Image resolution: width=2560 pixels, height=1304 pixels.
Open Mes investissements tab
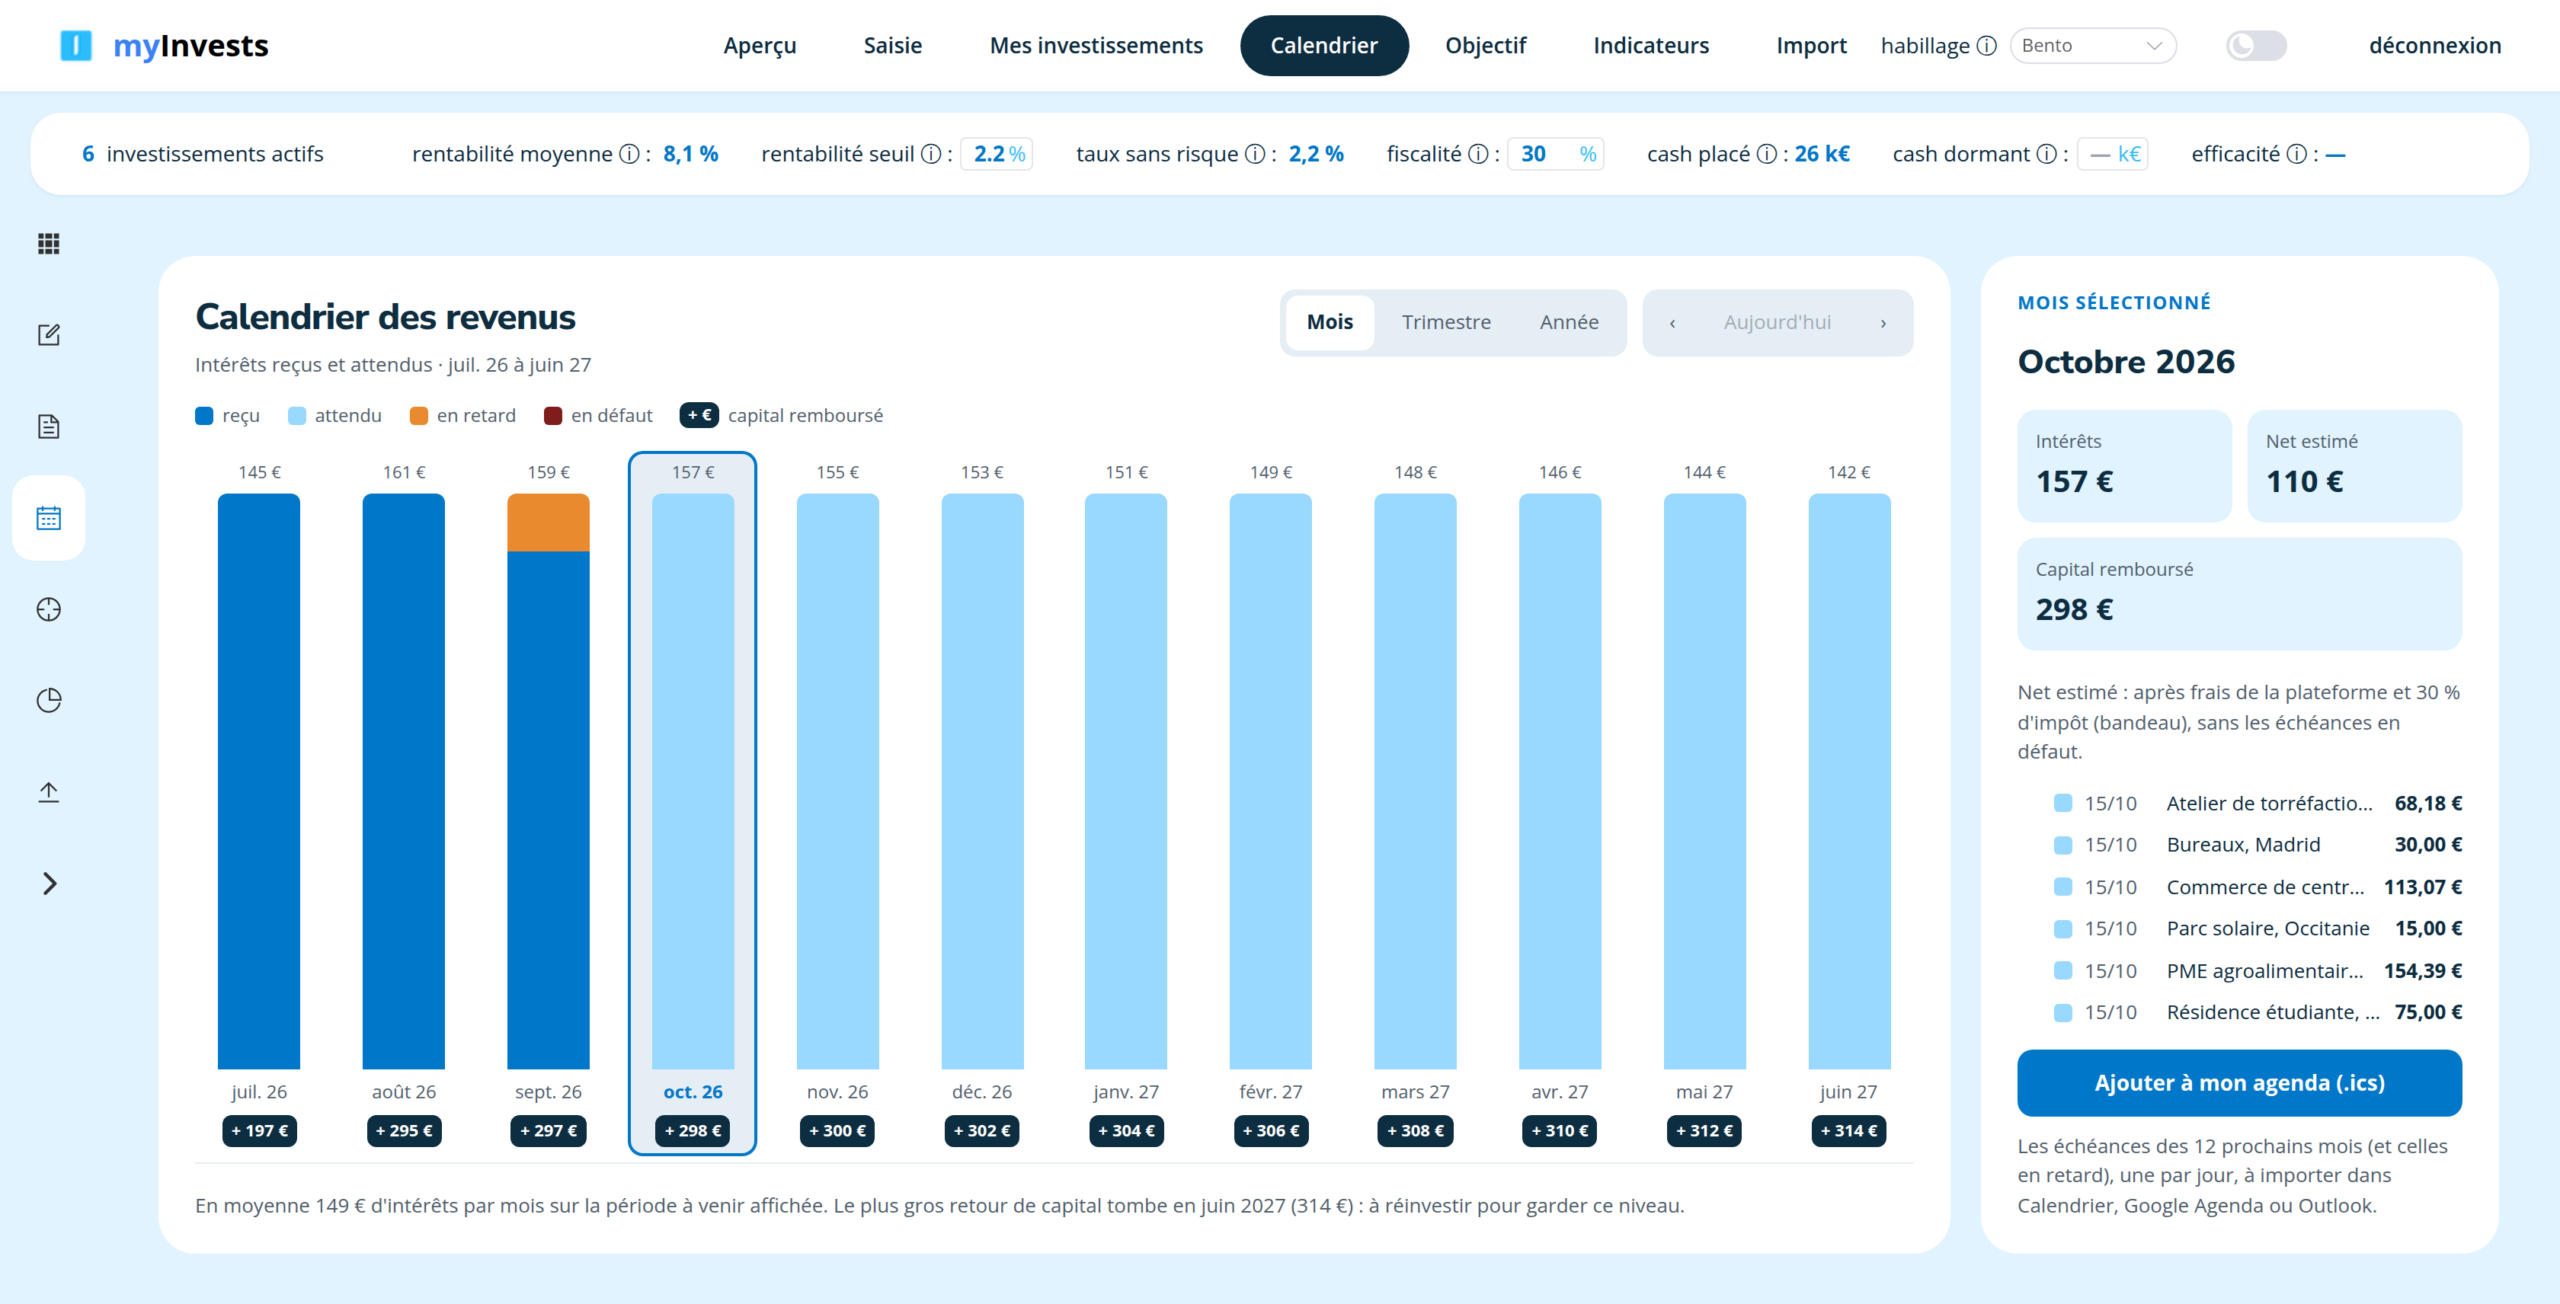[x=1096, y=46]
